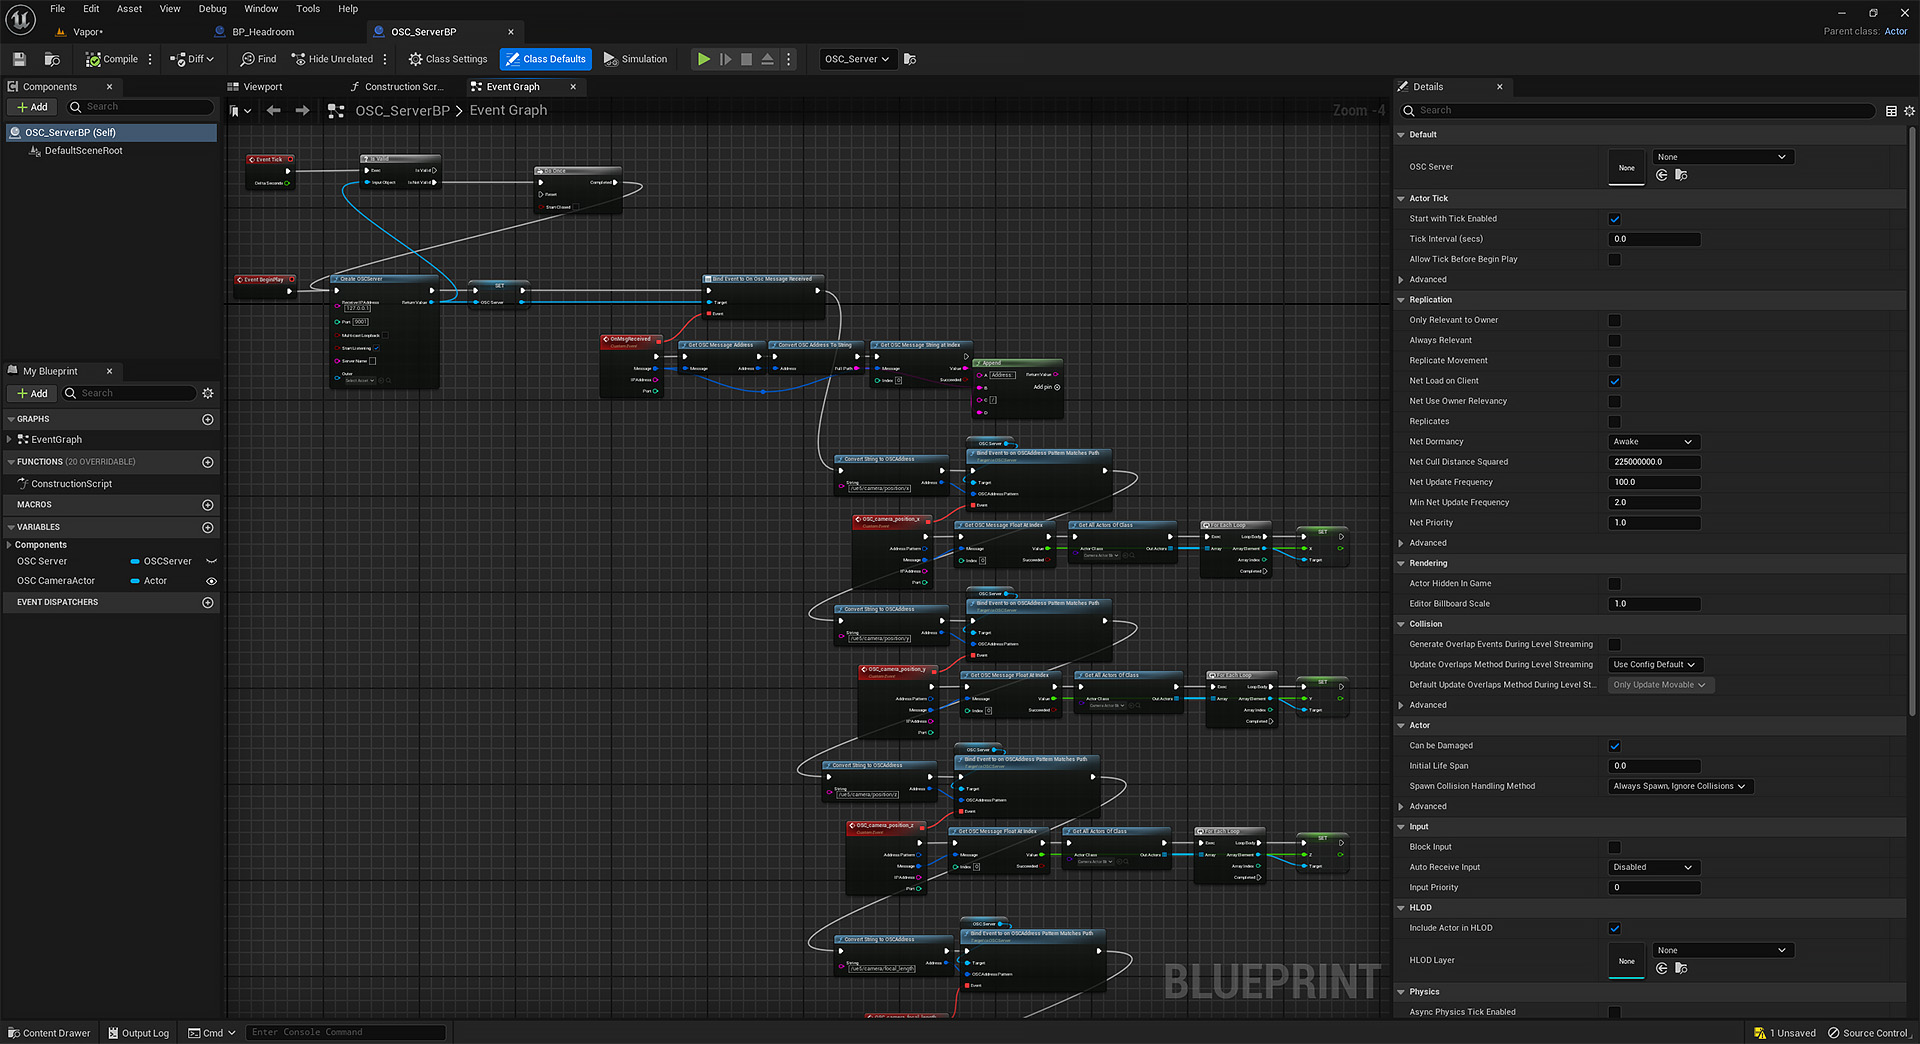Enable Allow Tick Before Begin Play
The image size is (1920, 1044).
(1615, 260)
